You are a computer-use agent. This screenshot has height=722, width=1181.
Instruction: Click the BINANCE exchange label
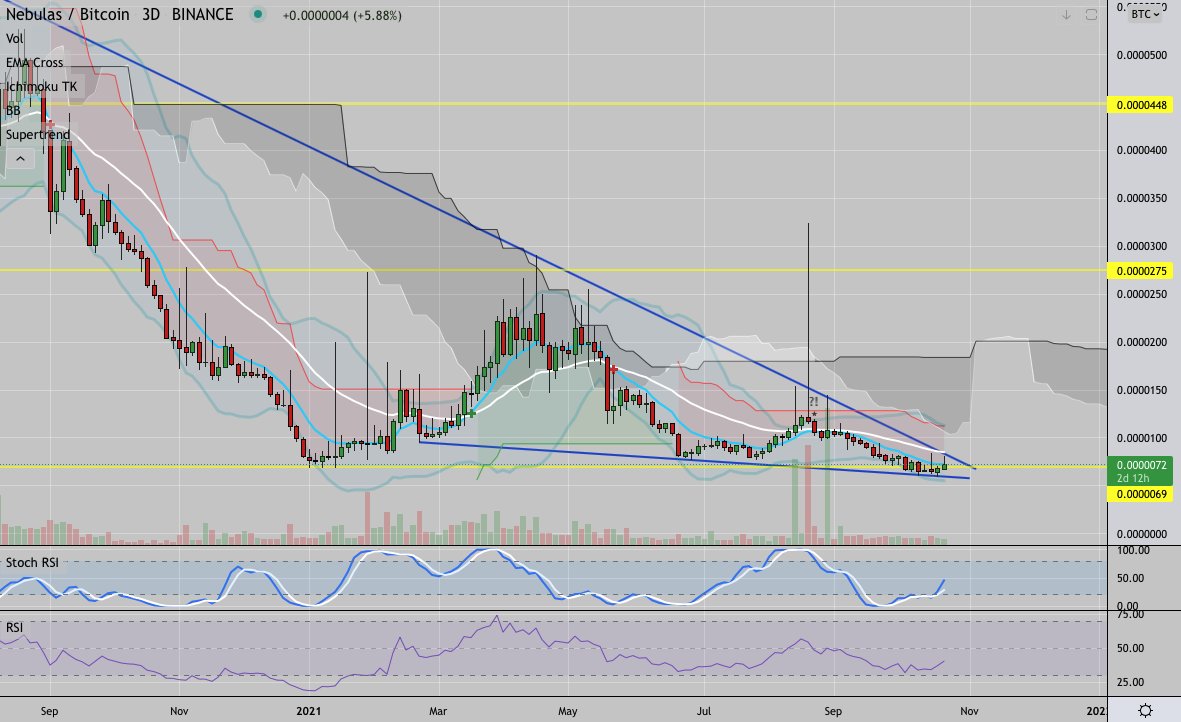point(202,14)
